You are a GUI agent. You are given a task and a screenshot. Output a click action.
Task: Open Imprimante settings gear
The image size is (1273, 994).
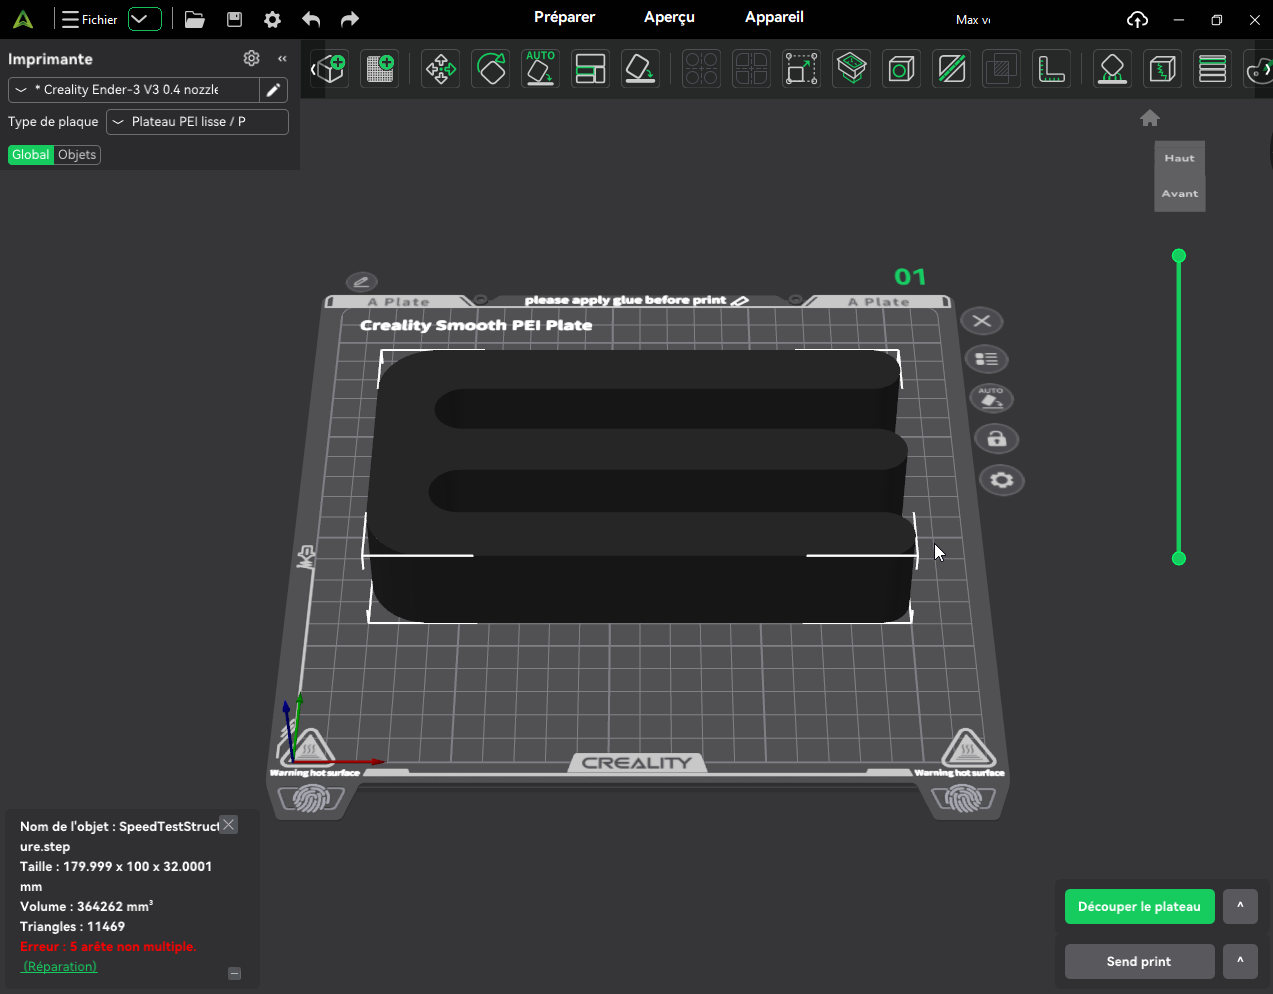pos(252,58)
